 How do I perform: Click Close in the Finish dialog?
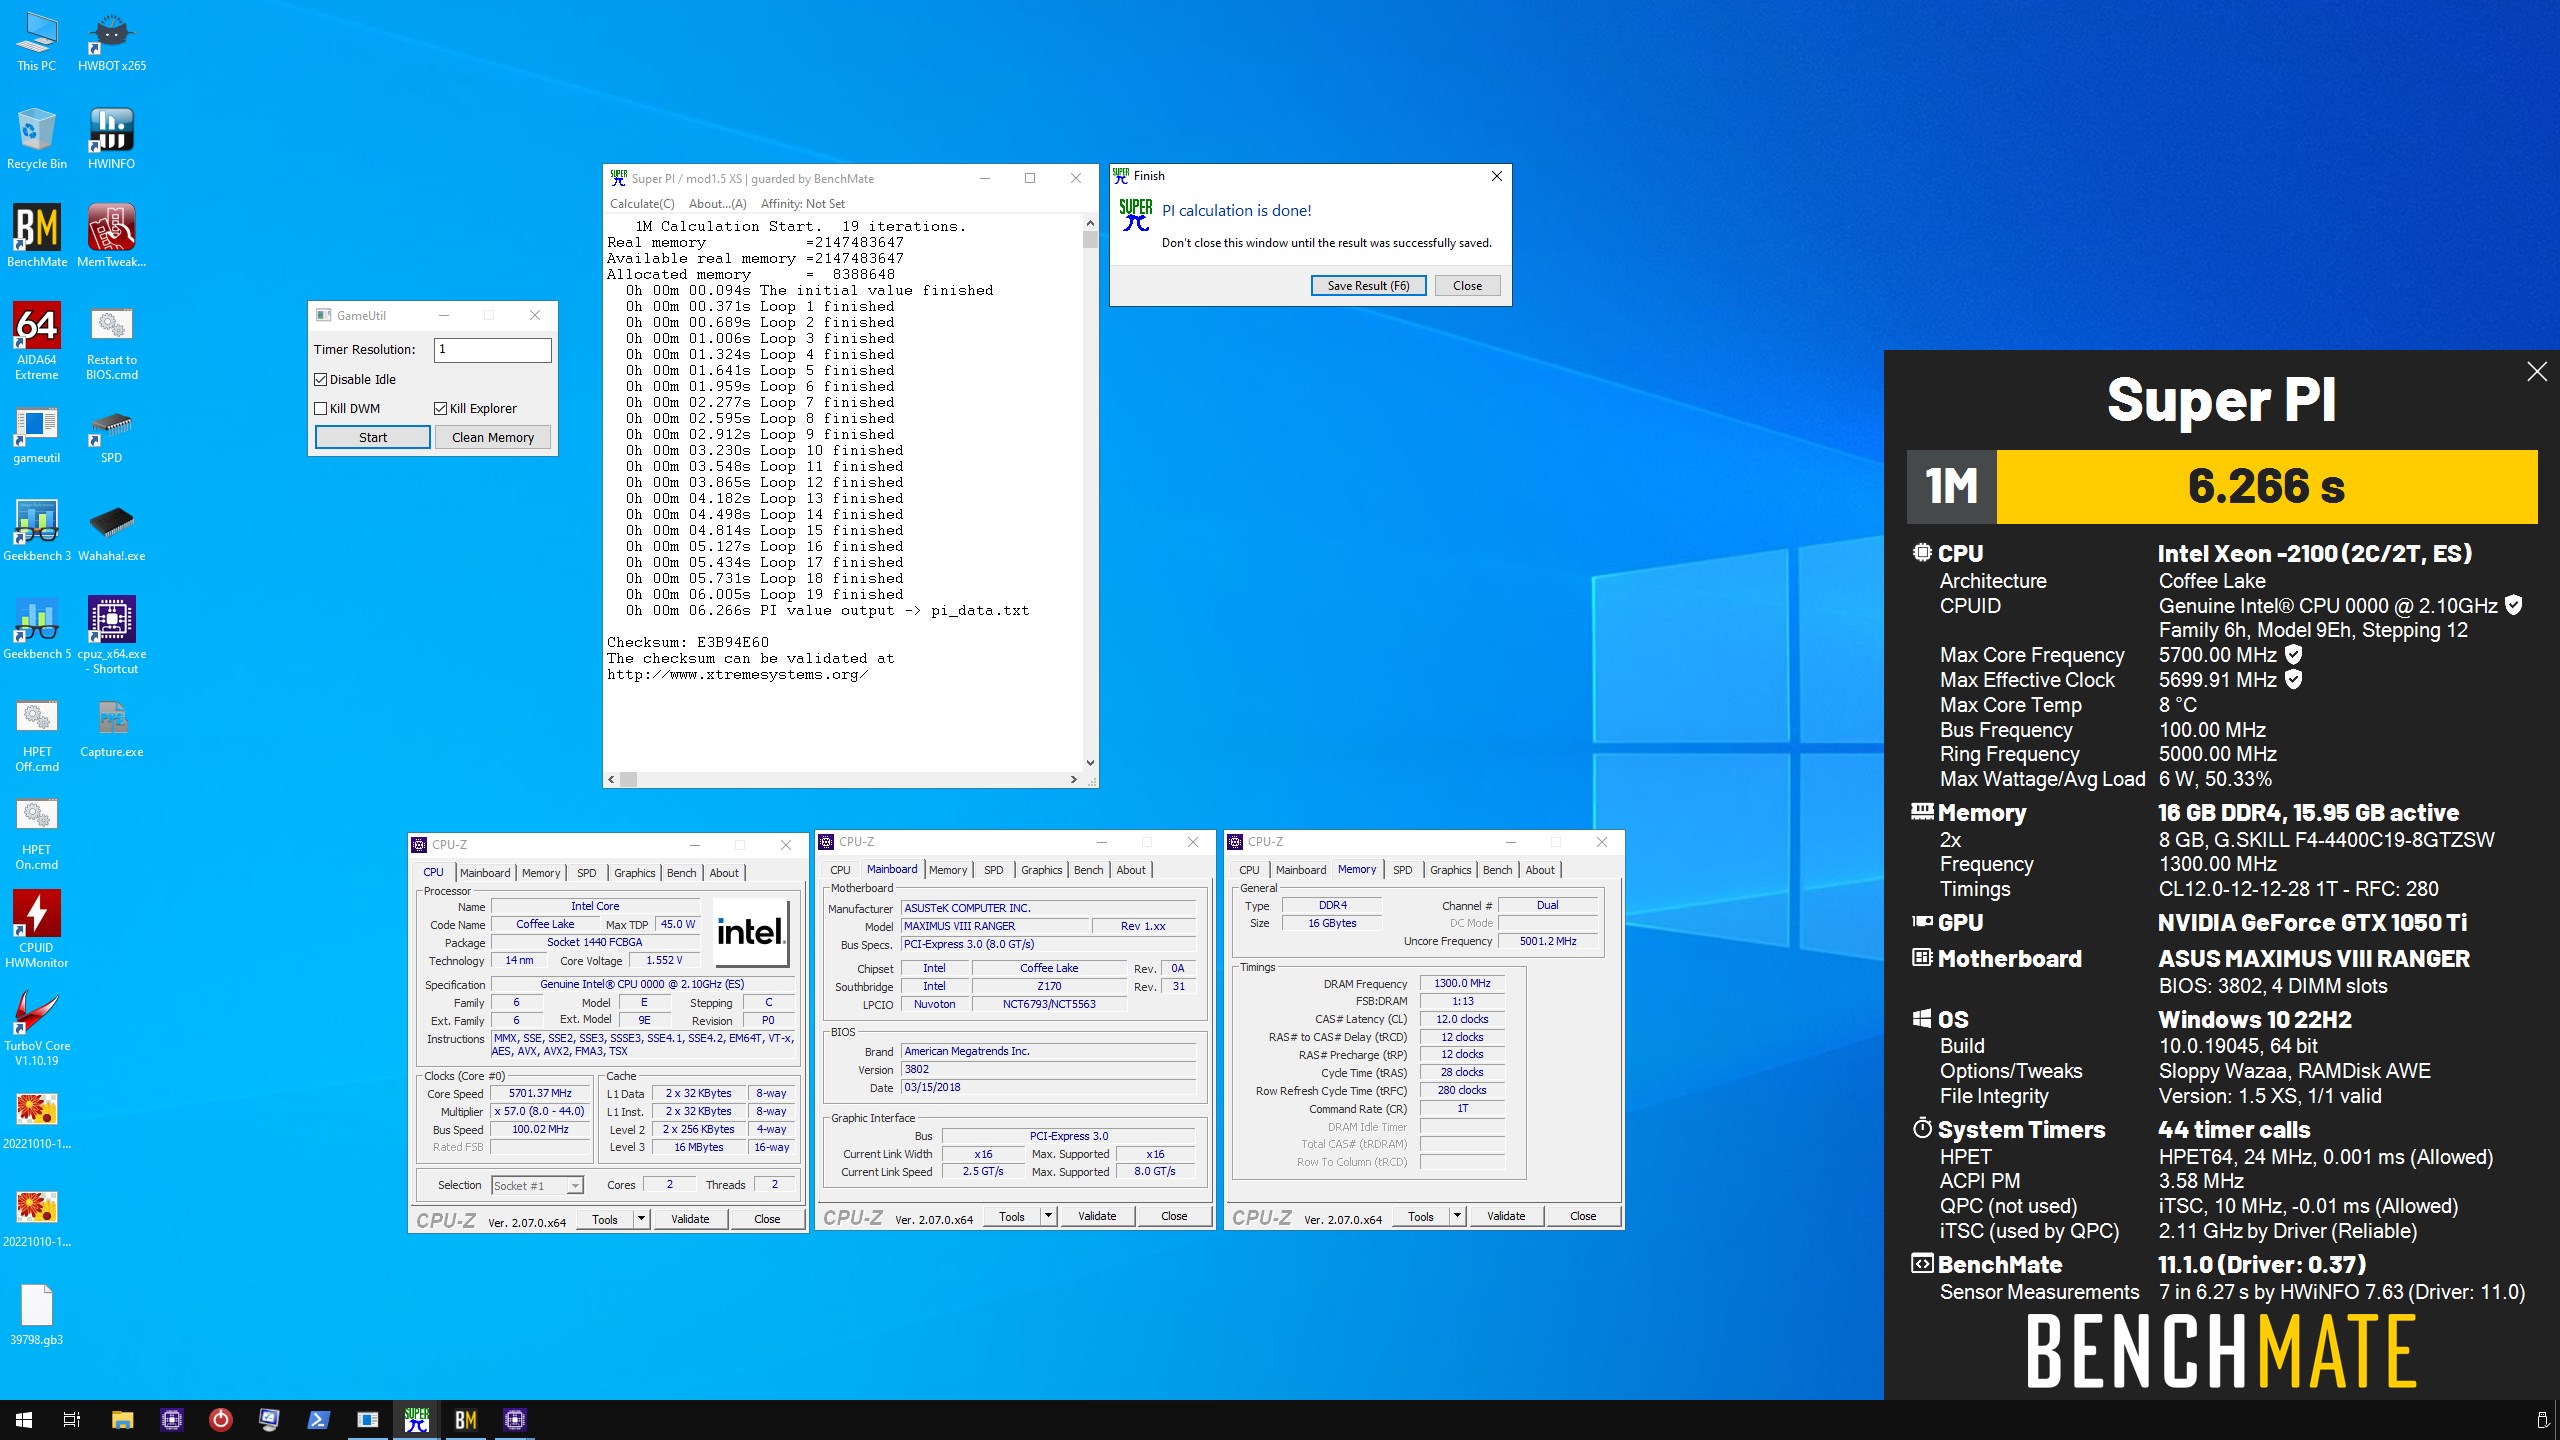click(1467, 286)
